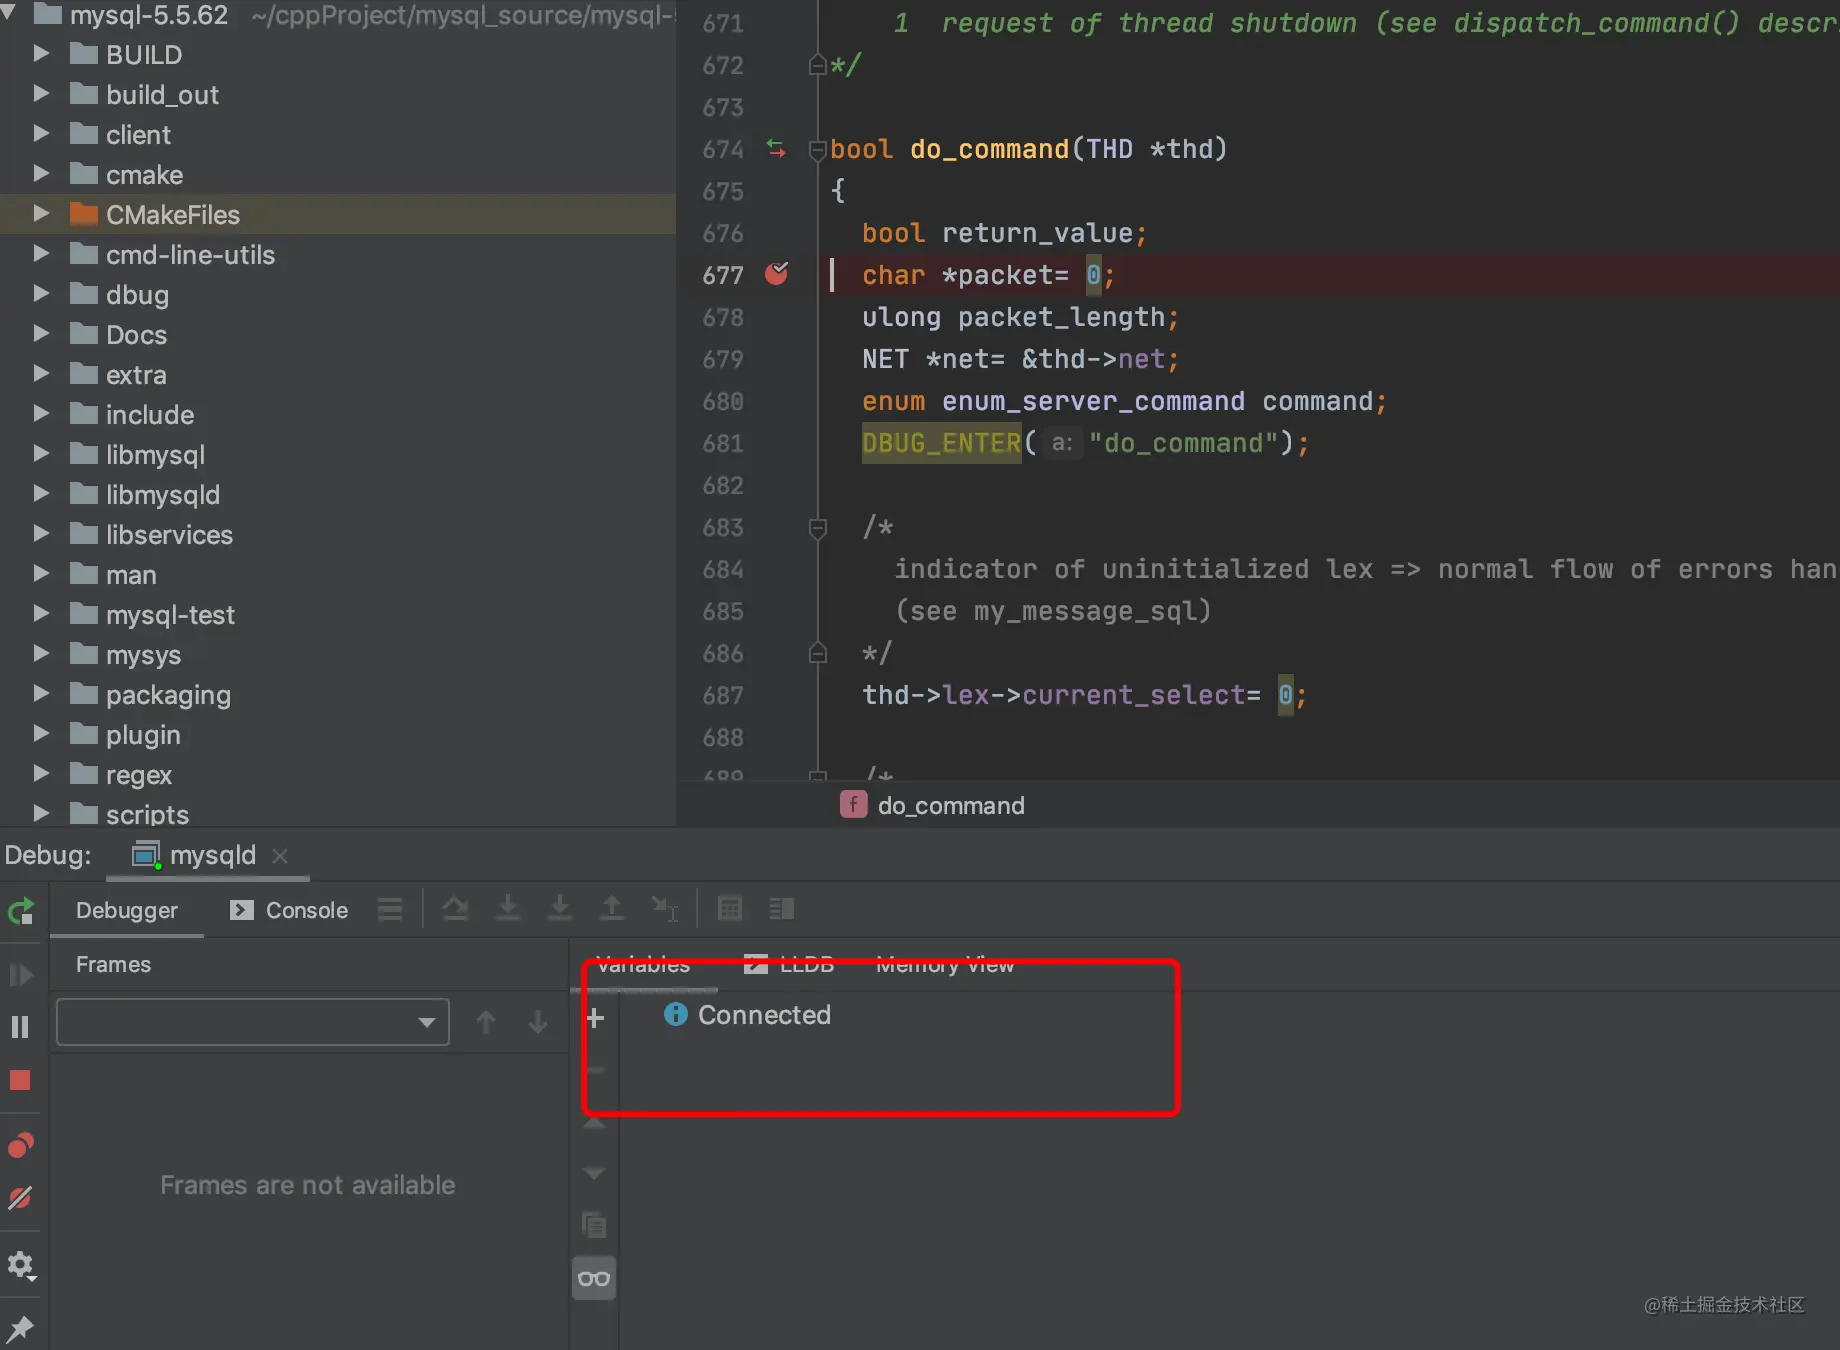Click packet_length on line 678

(x=1061, y=317)
